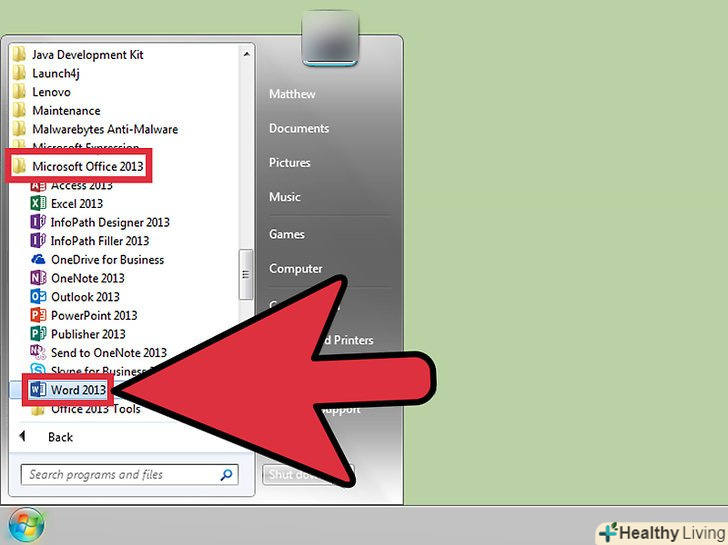Open Games
This screenshot has width=728, height=545.
point(286,234)
